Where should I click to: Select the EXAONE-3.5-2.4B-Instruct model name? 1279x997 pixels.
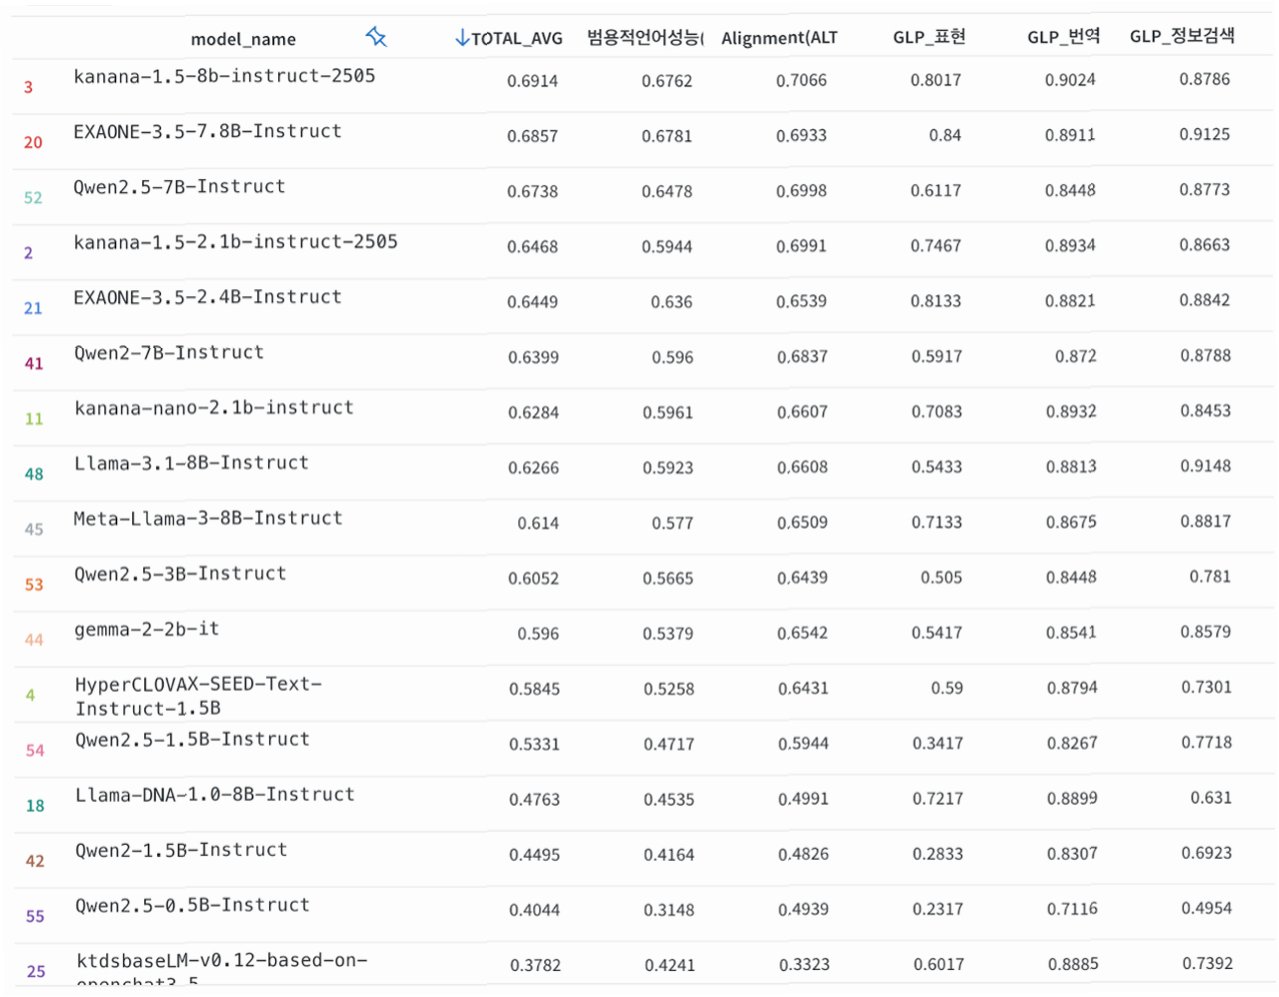(x=207, y=297)
